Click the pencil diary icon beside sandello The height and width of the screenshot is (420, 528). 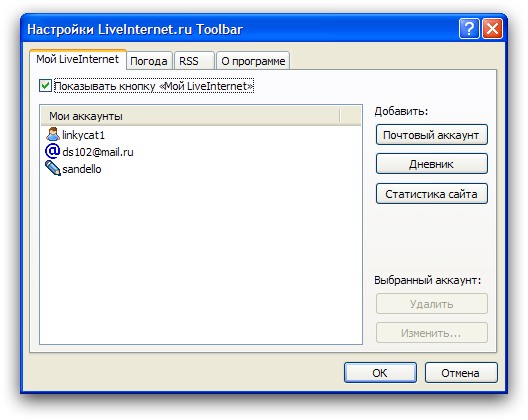pos(53,168)
